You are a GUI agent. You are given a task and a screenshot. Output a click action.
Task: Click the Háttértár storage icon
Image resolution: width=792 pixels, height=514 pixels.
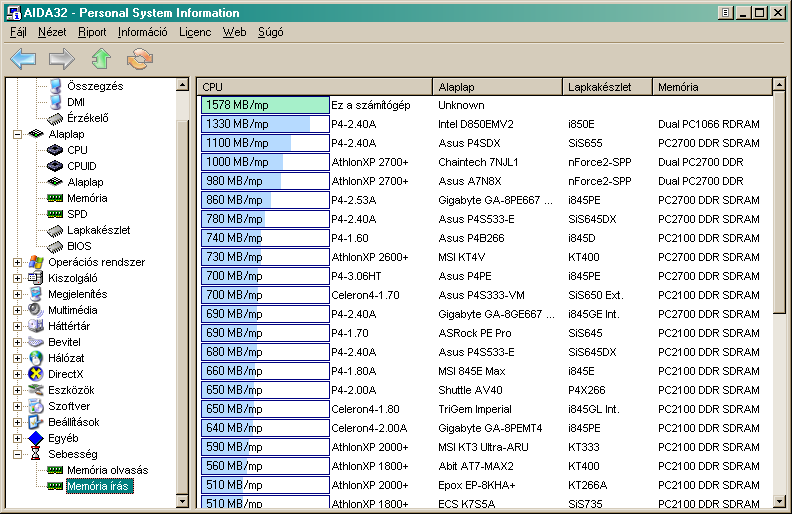tap(36, 326)
